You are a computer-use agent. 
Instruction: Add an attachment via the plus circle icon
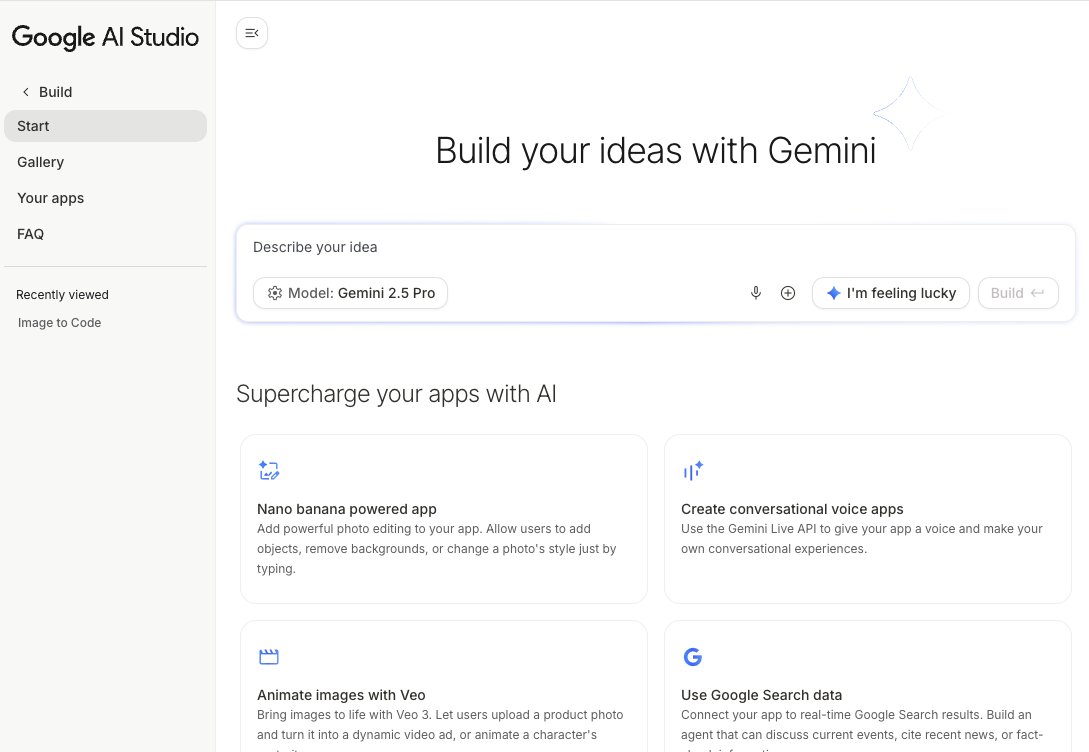click(x=788, y=293)
